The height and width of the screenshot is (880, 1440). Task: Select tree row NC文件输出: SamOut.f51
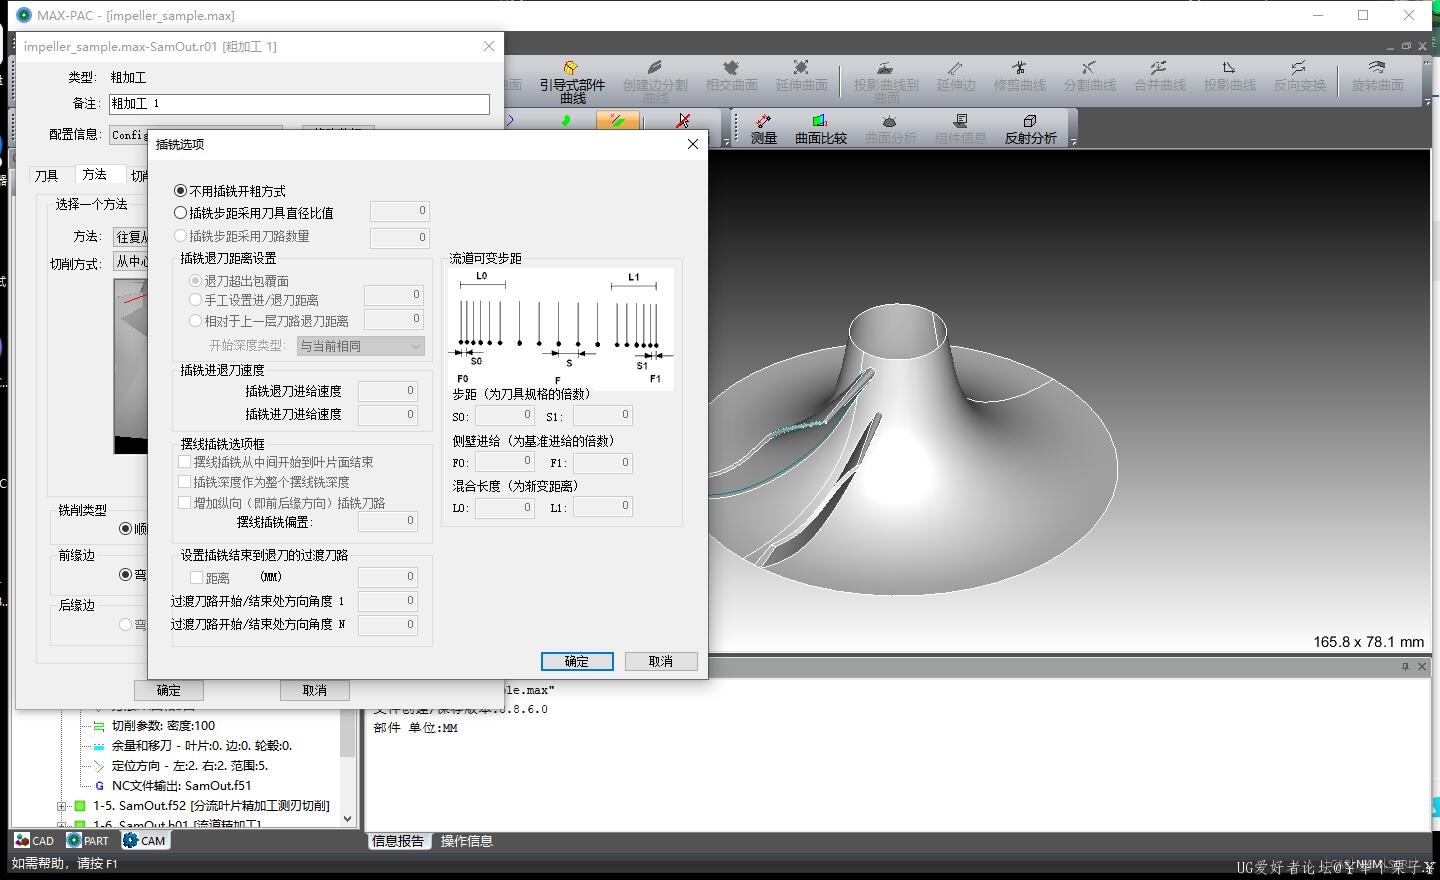[x=181, y=786]
